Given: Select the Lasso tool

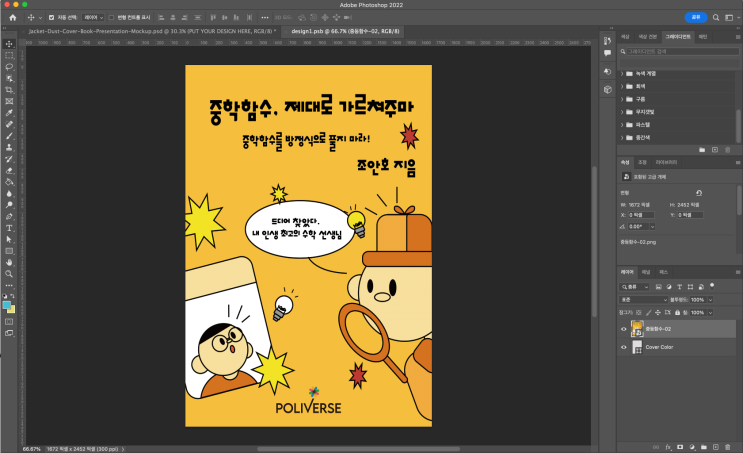Looking at the screenshot, I should (x=9, y=67).
